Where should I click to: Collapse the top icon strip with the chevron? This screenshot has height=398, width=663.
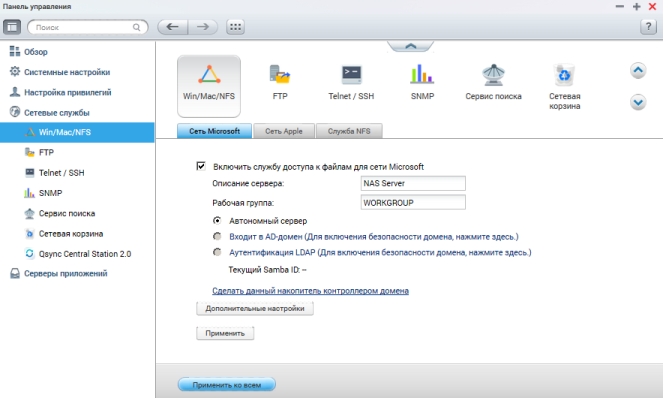(x=411, y=46)
